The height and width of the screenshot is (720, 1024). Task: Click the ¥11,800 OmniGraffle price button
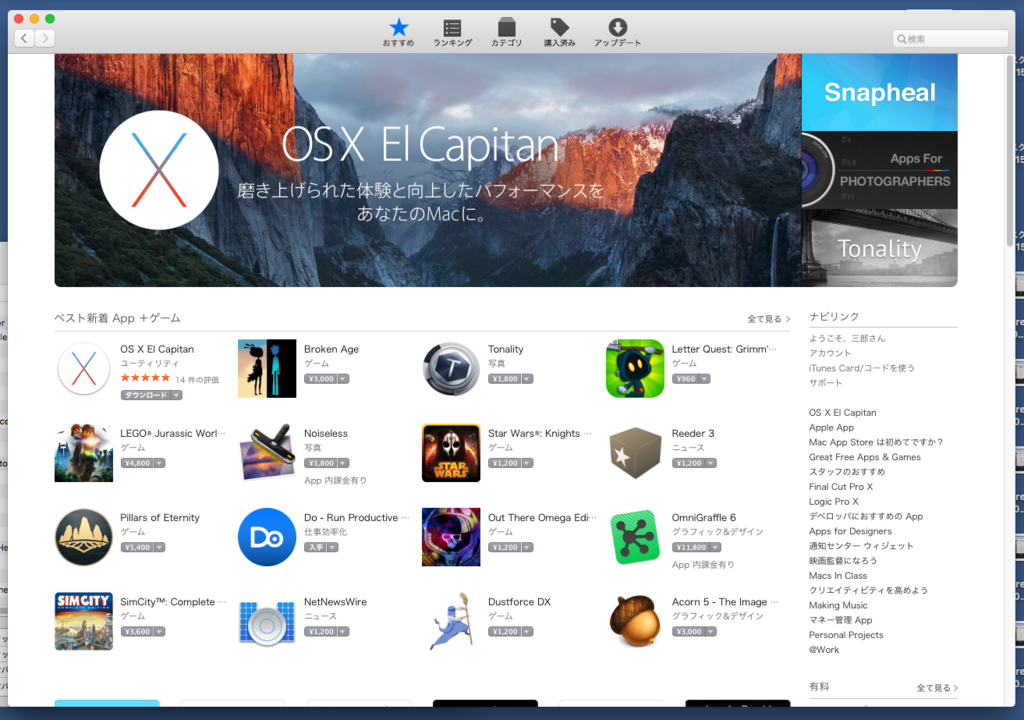tap(691, 548)
